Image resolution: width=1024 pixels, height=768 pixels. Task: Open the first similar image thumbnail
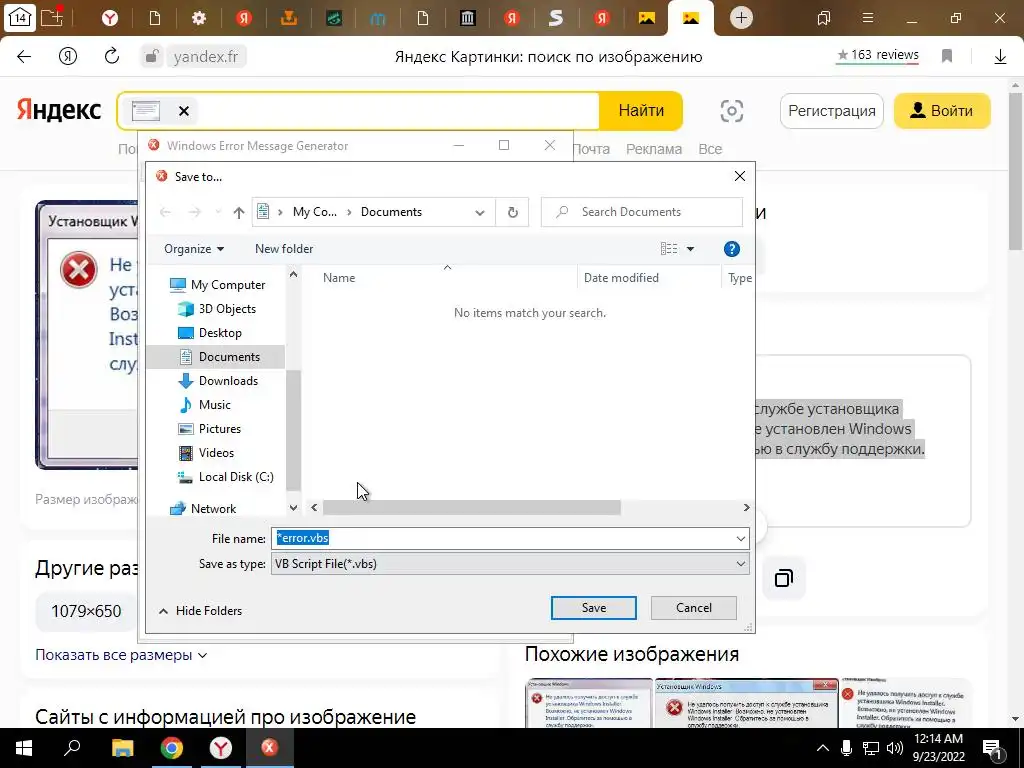[x=589, y=703]
